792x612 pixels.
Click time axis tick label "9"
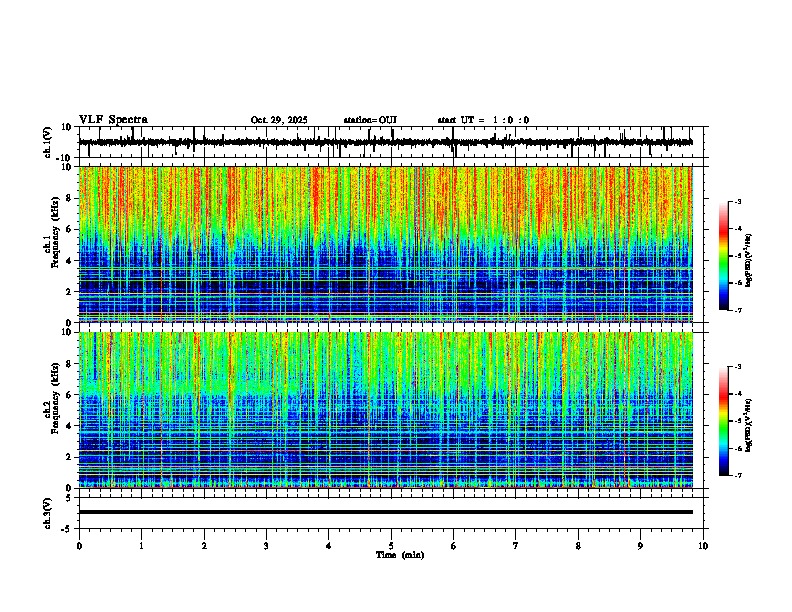[640, 546]
